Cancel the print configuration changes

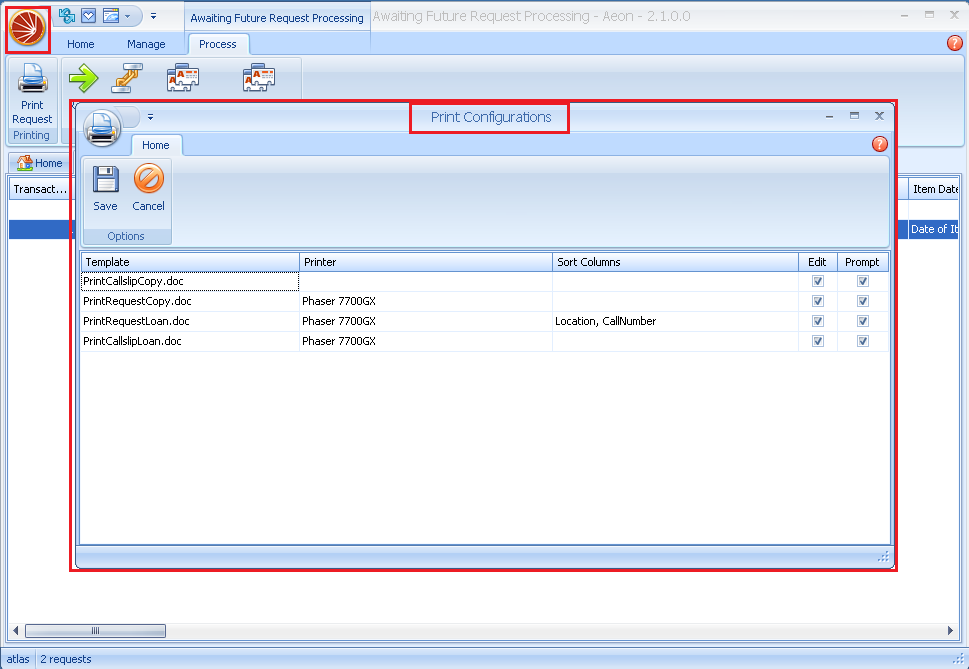[x=148, y=188]
